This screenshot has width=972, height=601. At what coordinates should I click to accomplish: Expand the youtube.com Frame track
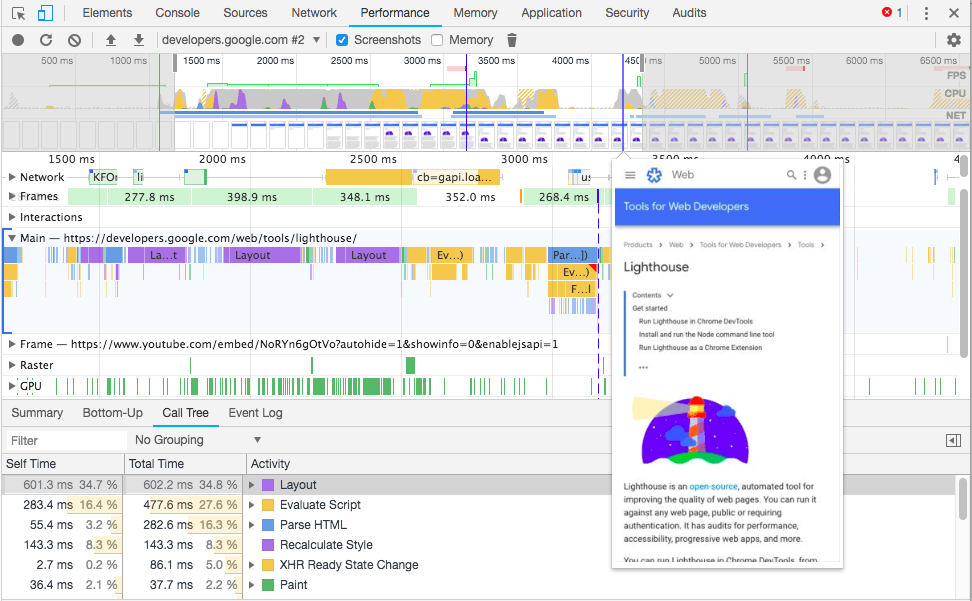(12, 344)
